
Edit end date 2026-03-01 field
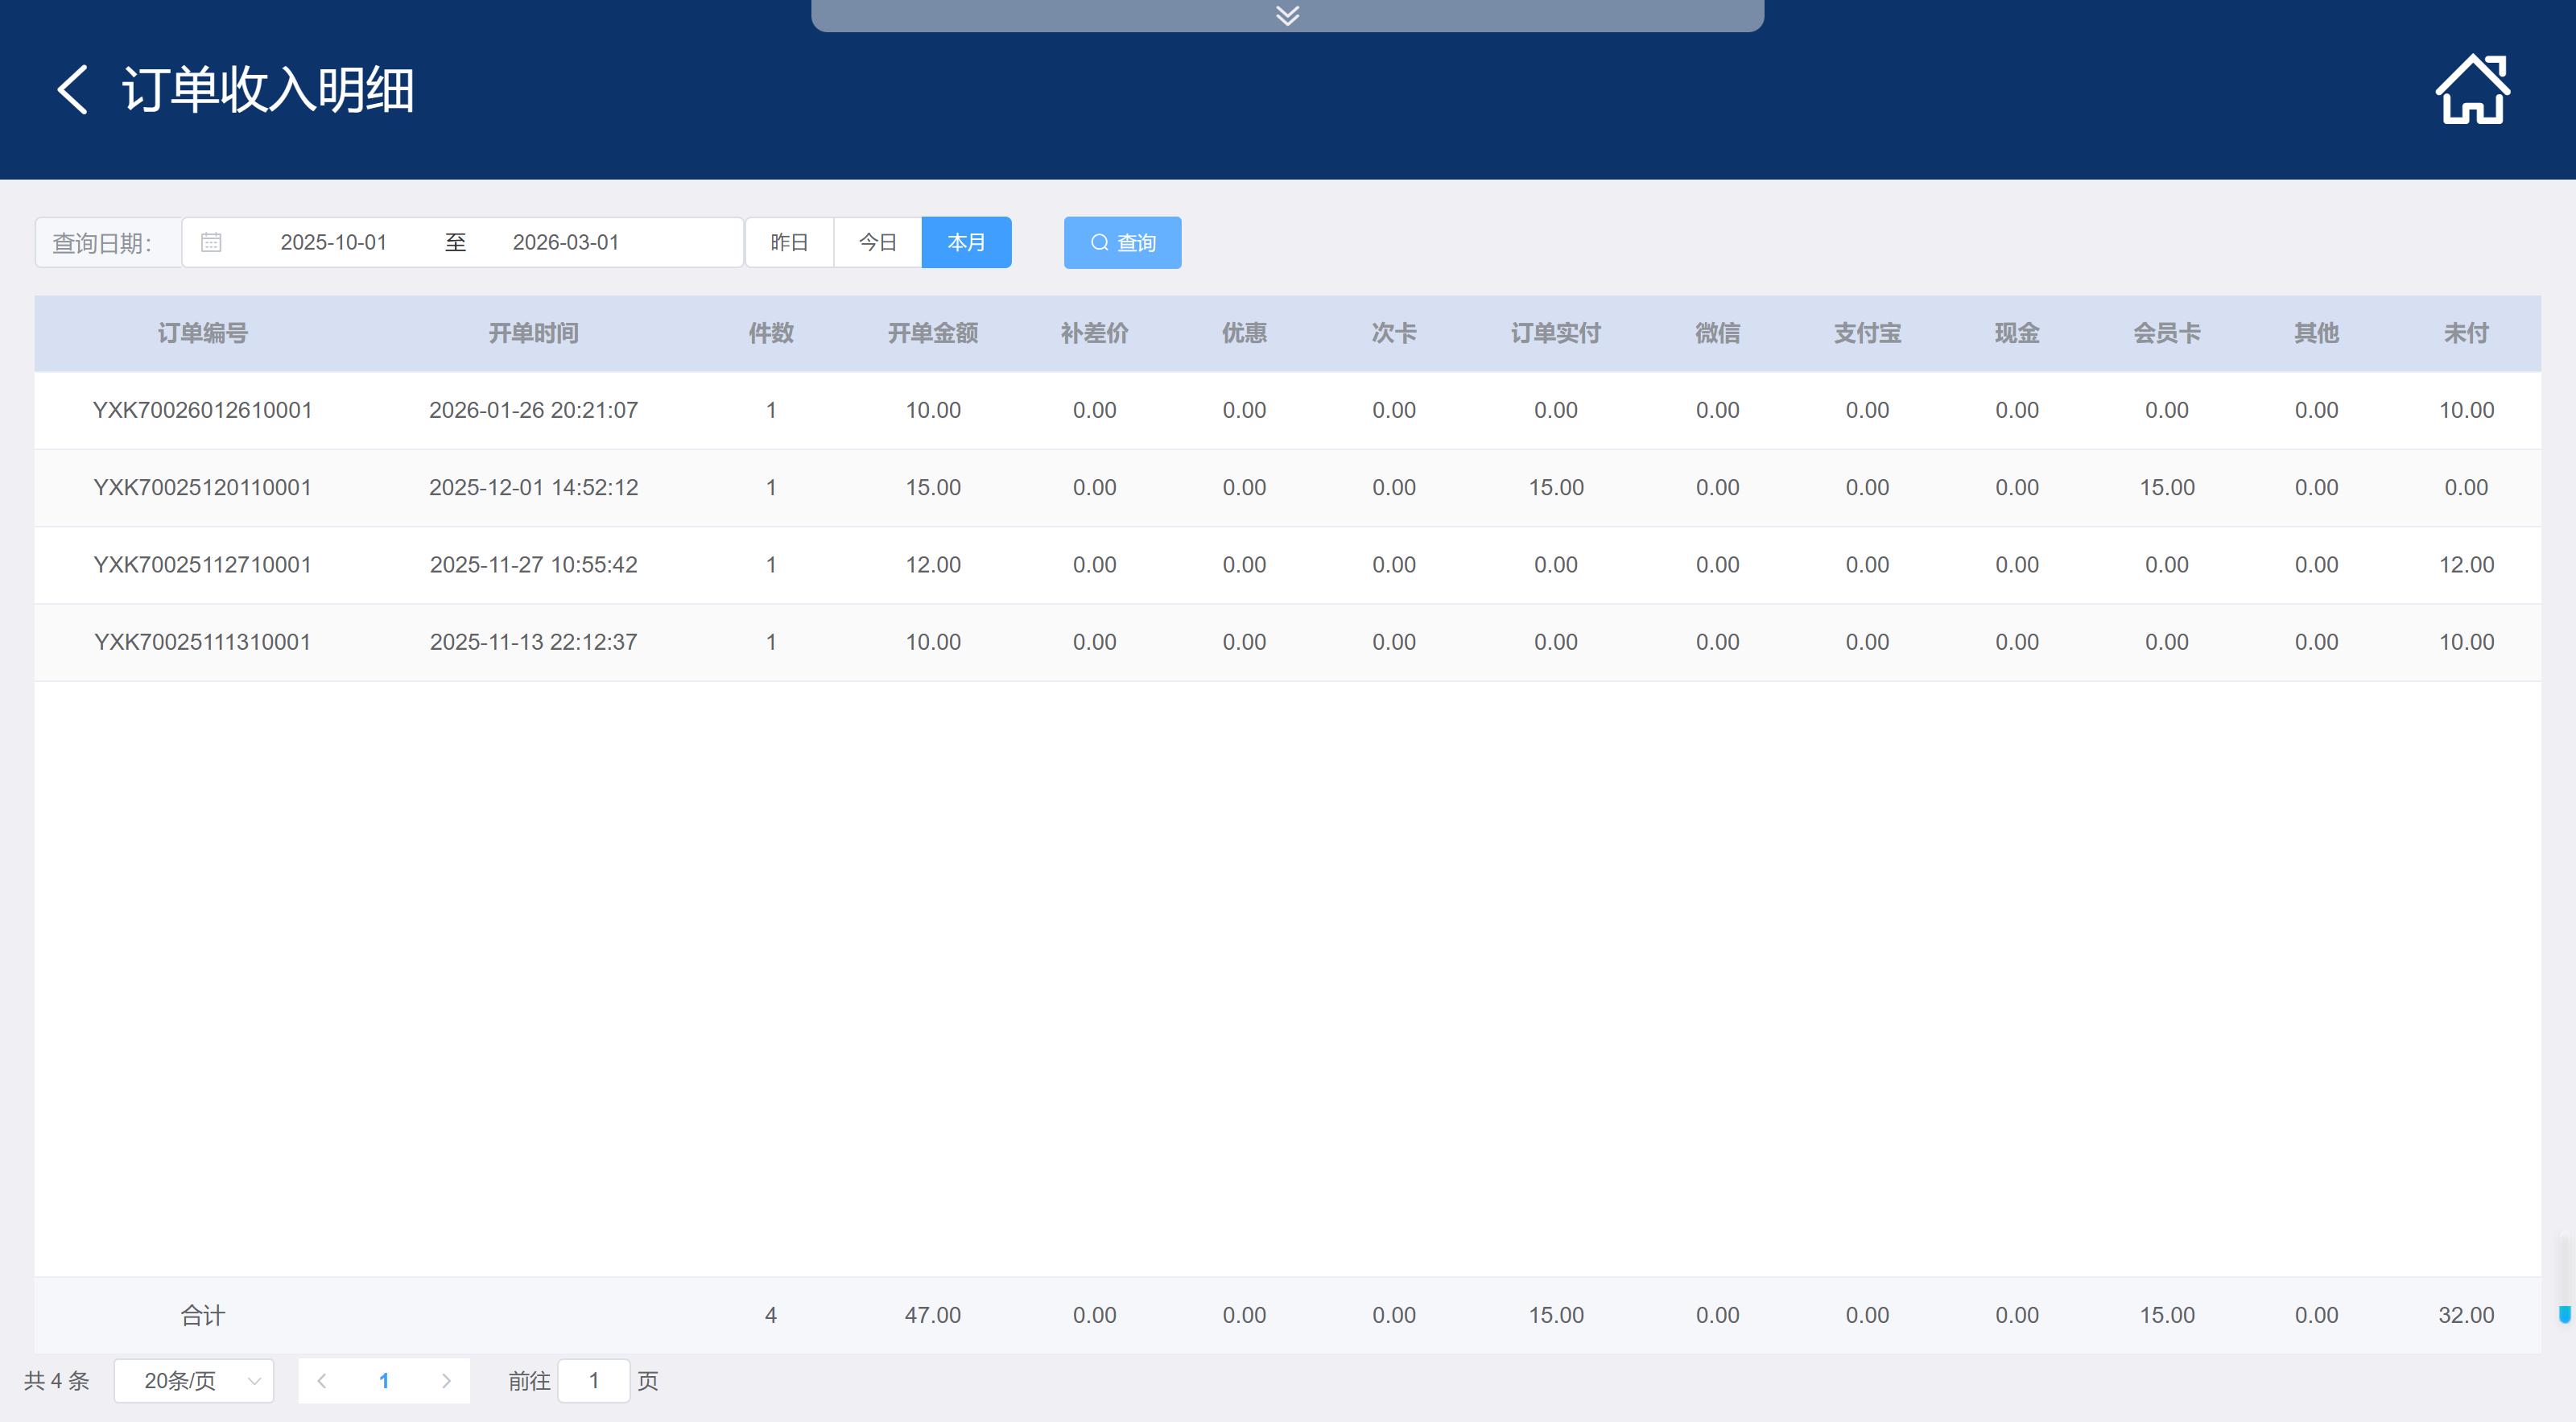565,242
